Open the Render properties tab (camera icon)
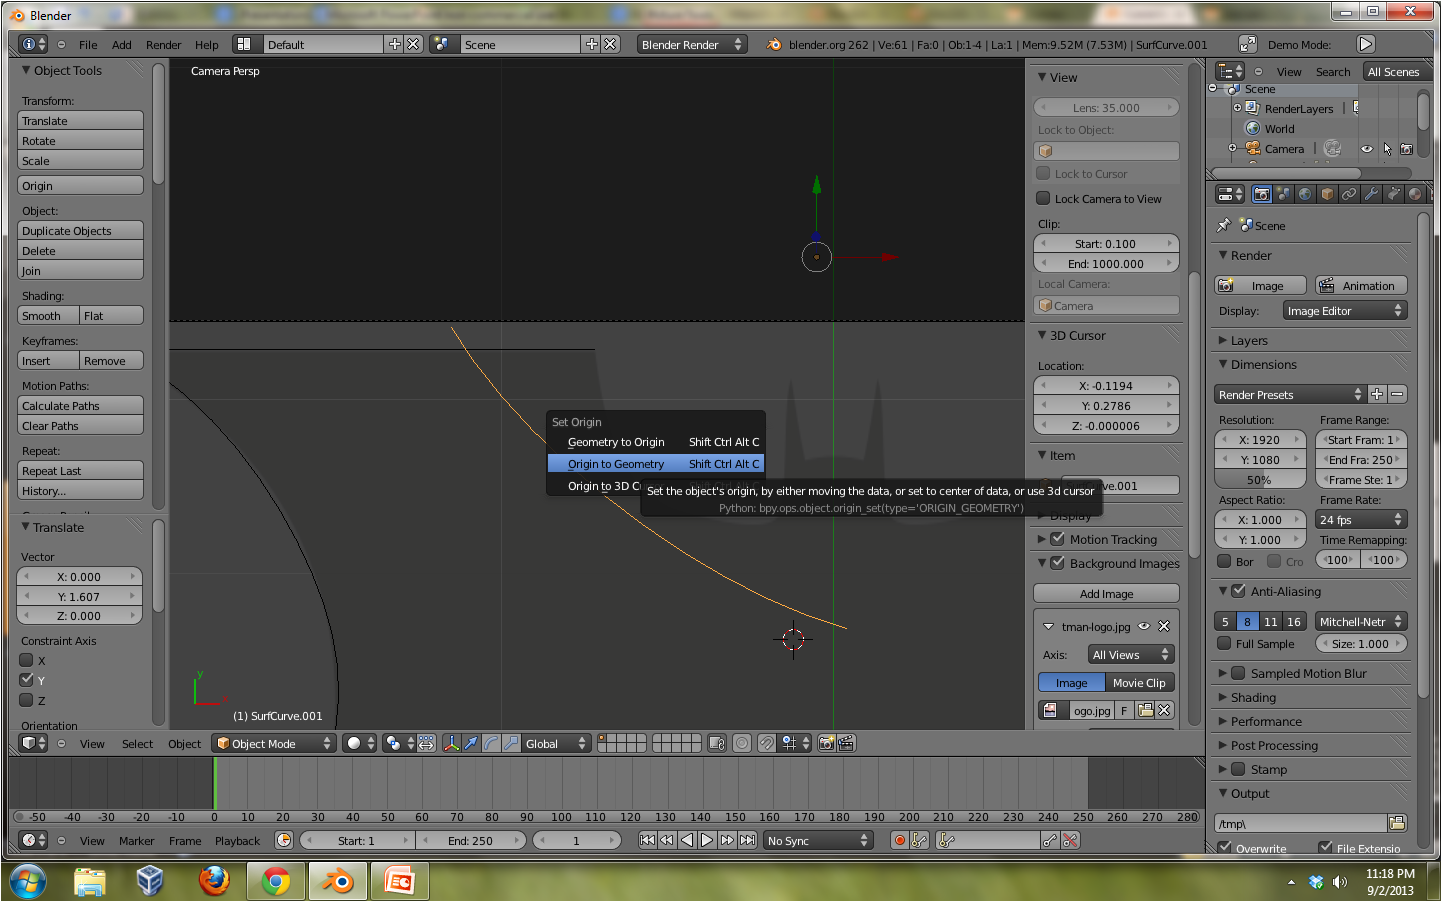 1262,194
